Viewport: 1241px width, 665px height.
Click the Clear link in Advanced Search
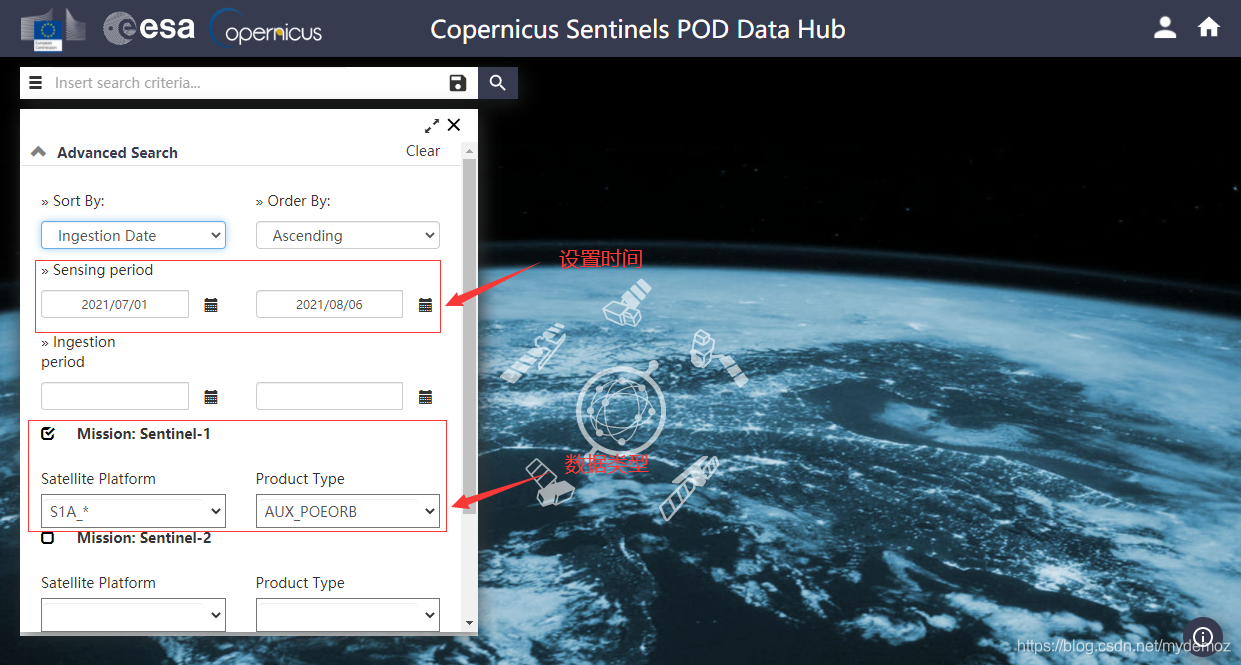[x=423, y=151]
